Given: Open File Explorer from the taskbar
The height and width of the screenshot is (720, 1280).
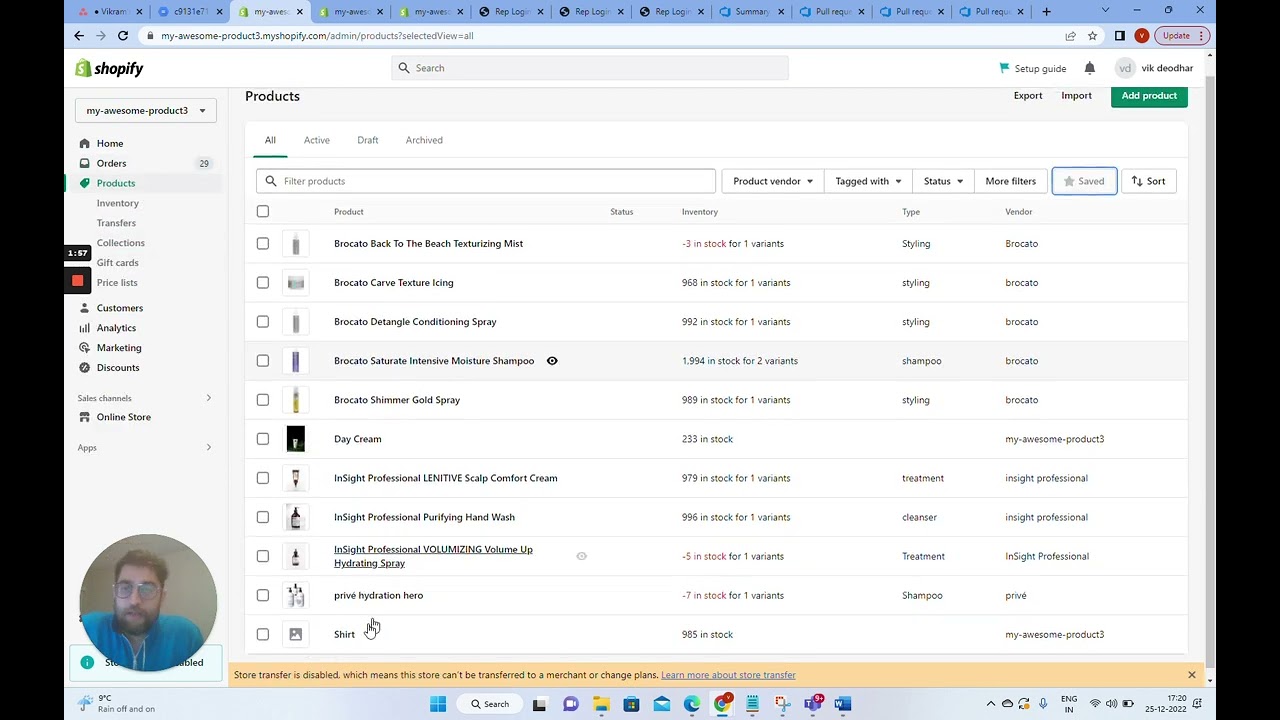Looking at the screenshot, I should tap(601, 704).
